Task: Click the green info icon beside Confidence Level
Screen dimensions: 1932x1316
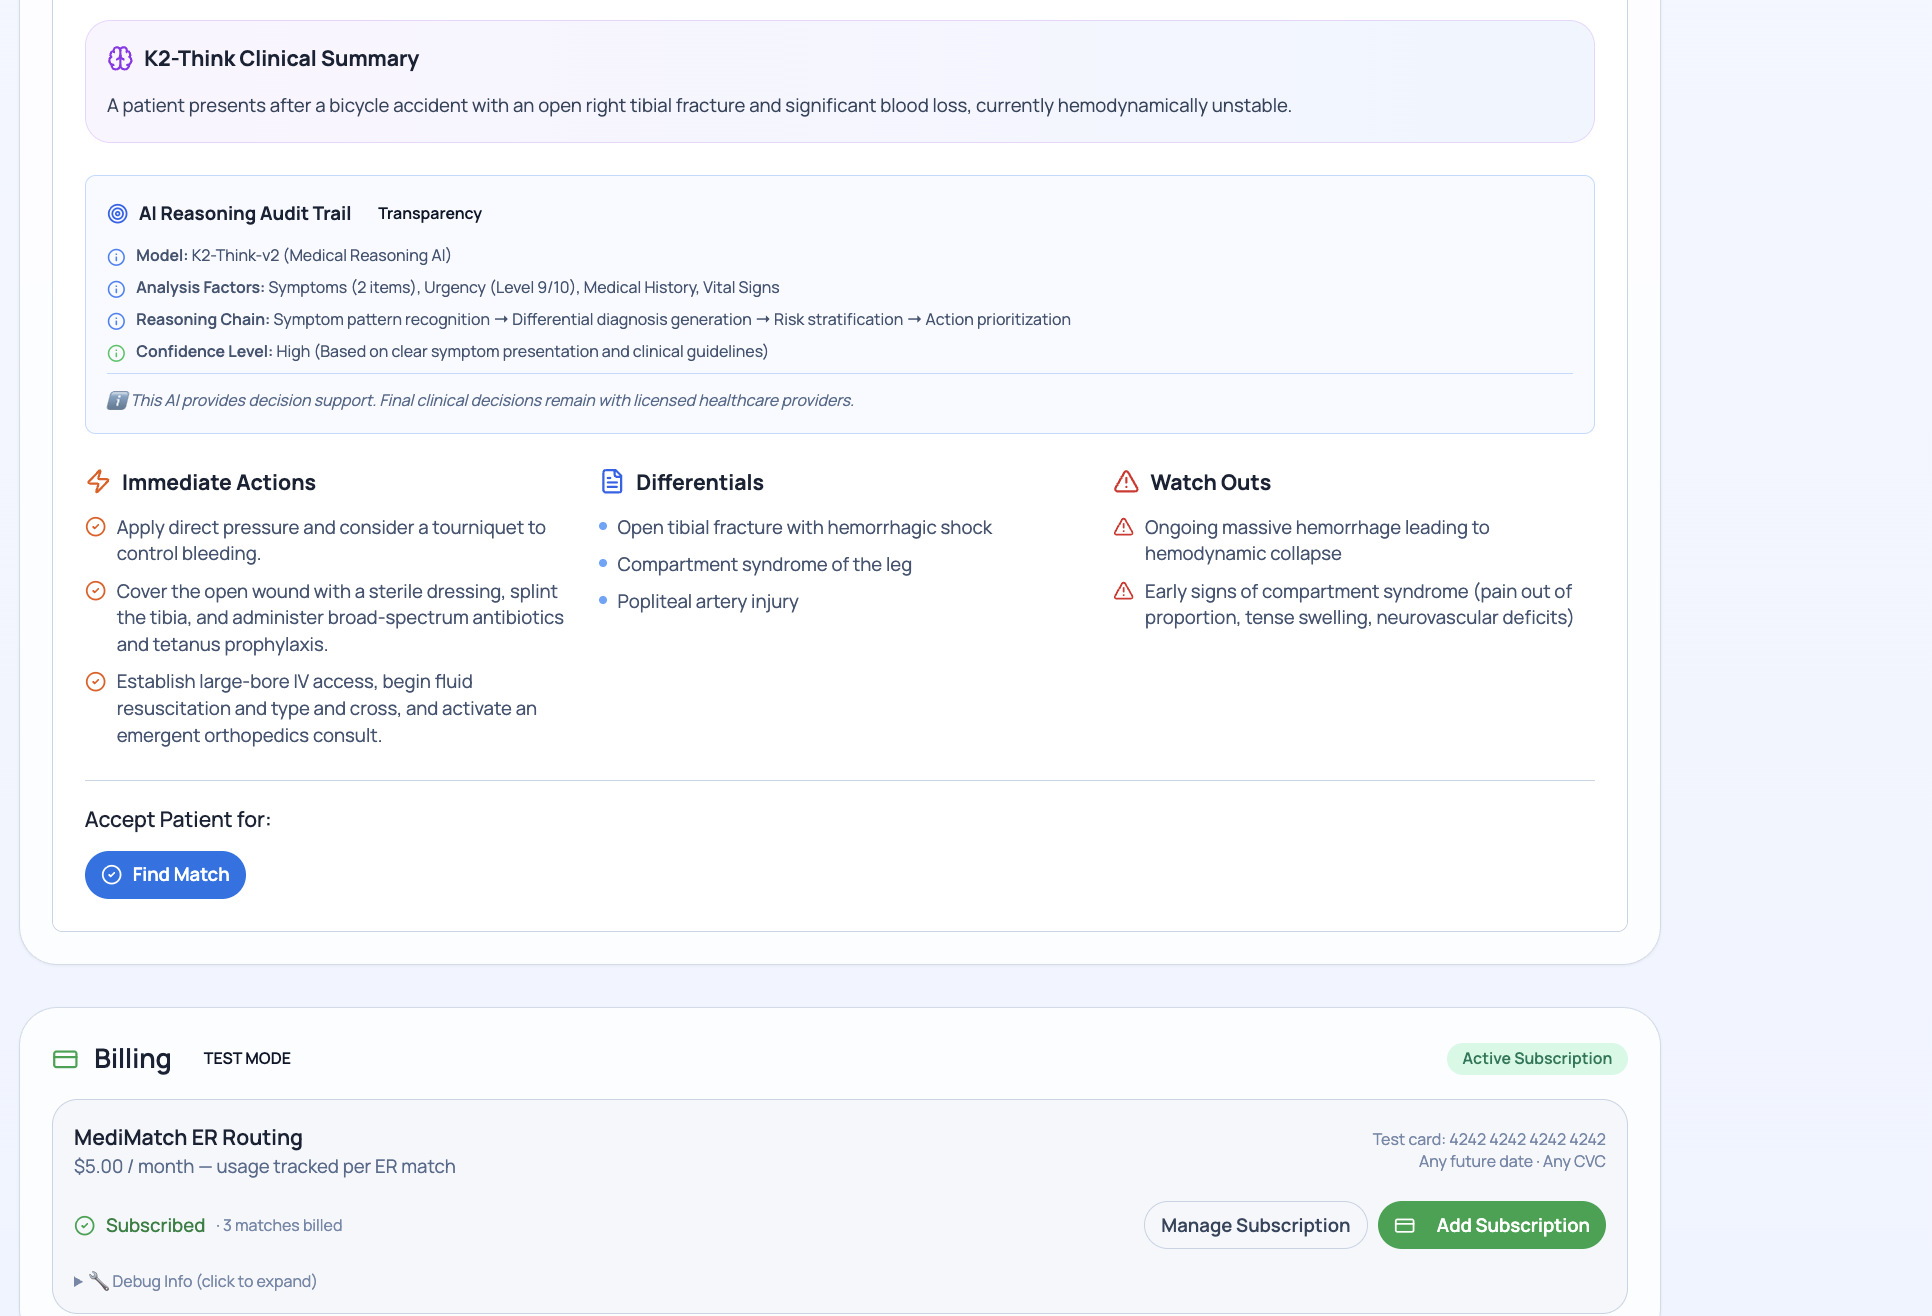Action: [x=116, y=353]
